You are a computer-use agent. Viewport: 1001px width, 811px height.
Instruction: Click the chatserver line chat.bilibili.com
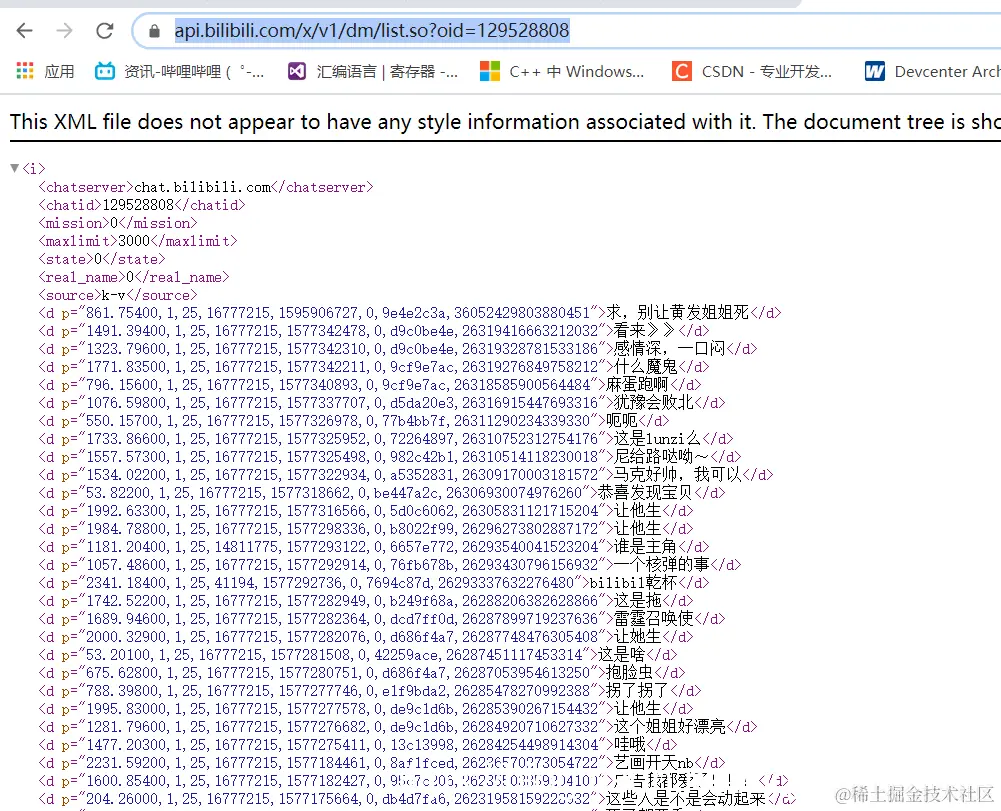pos(206,187)
